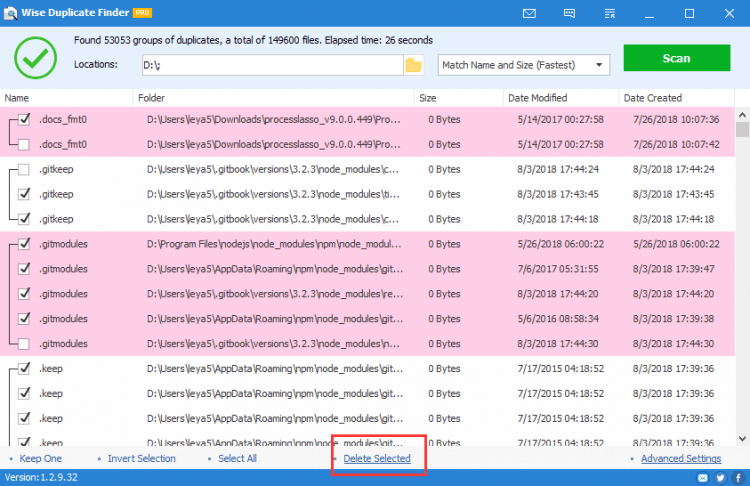Image resolution: width=750 pixels, height=486 pixels.
Task: Click the 5/26/2018 06:00:22 modified date
Action: click(561, 244)
